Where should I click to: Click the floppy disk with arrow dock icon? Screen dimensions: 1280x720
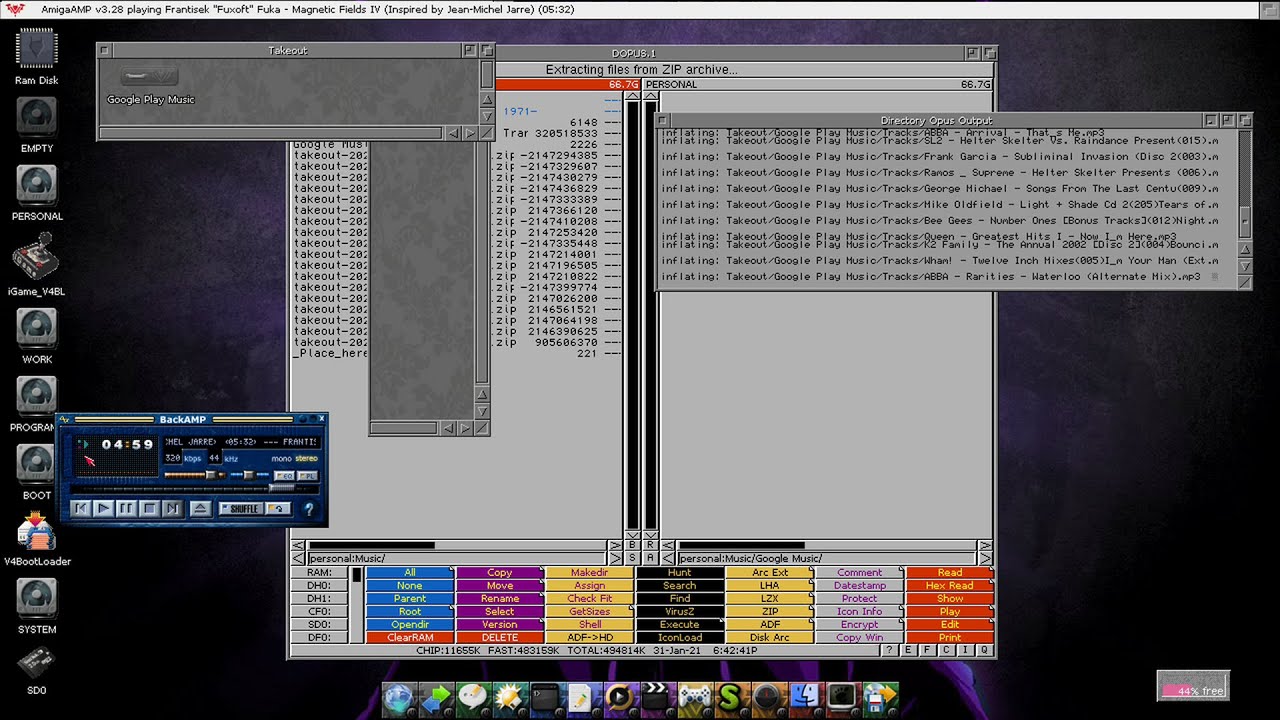(x=880, y=698)
